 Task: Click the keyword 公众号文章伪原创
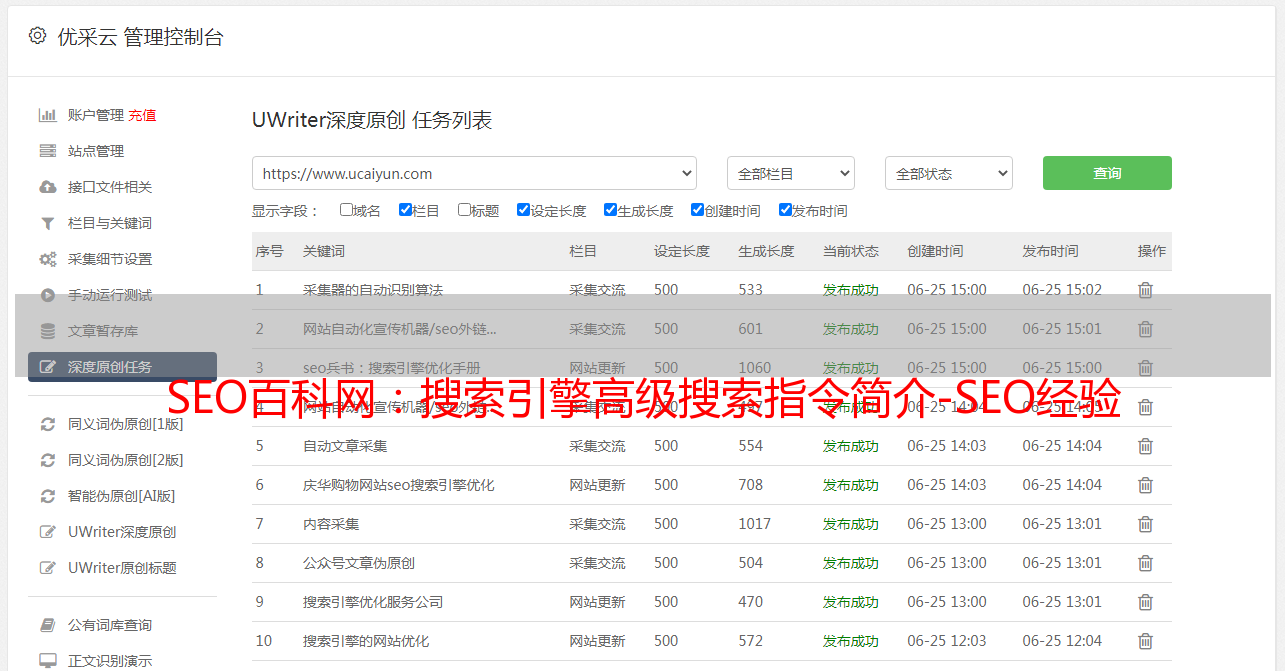(x=359, y=563)
